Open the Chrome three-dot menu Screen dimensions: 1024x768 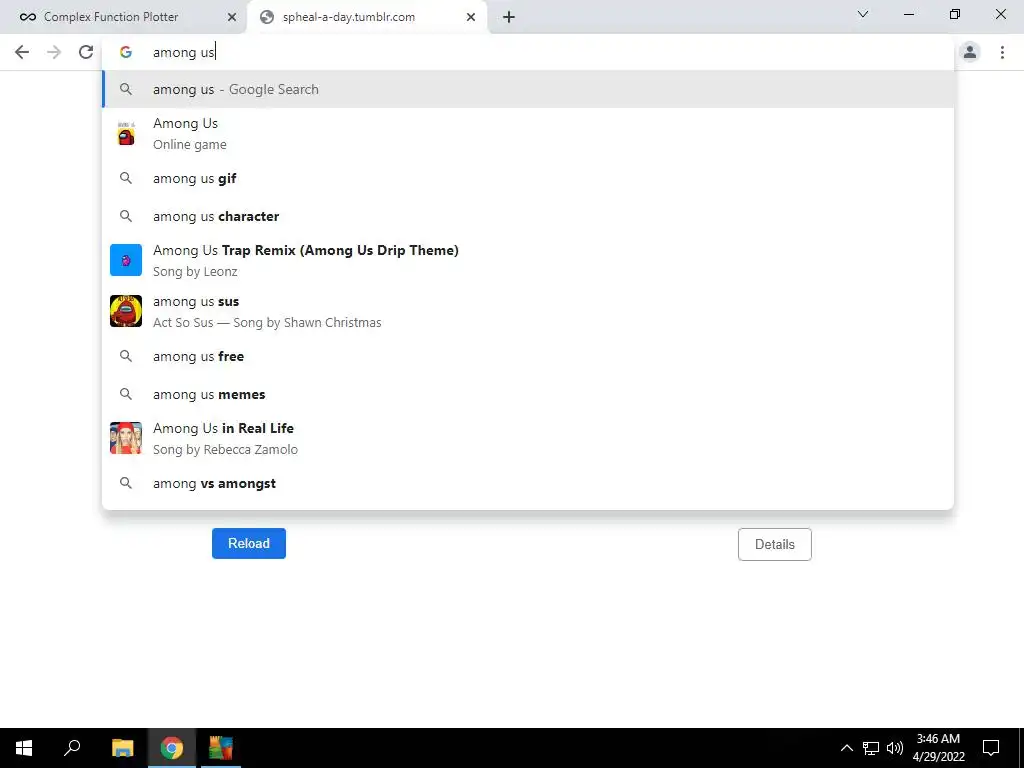[x=1002, y=52]
